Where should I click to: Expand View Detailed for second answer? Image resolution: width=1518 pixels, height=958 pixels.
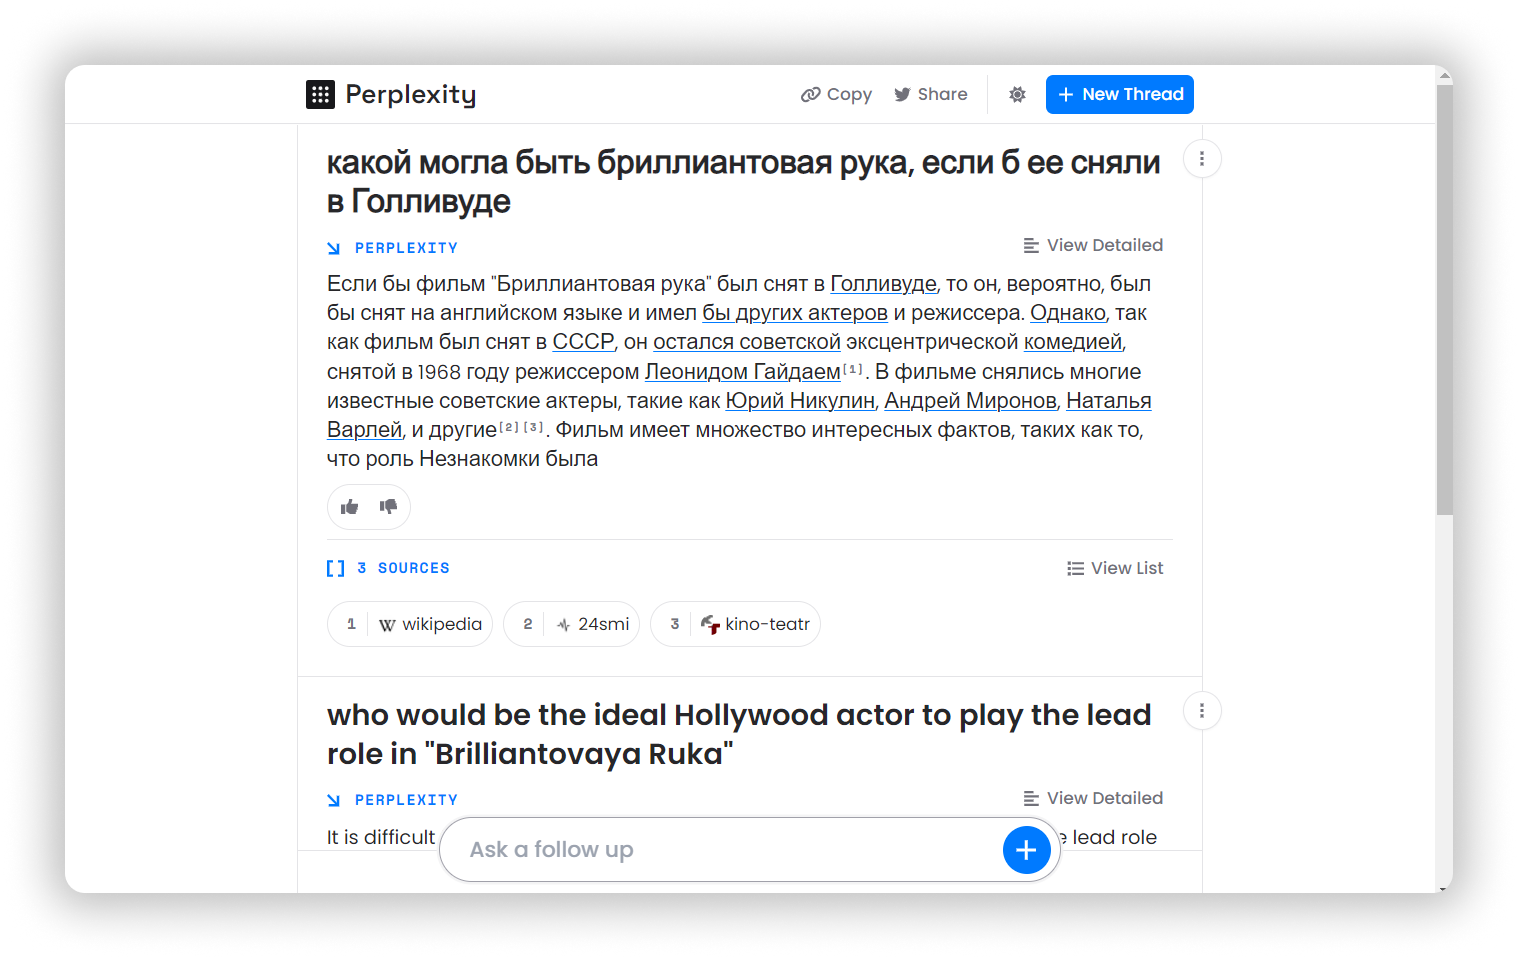pos(1093,798)
